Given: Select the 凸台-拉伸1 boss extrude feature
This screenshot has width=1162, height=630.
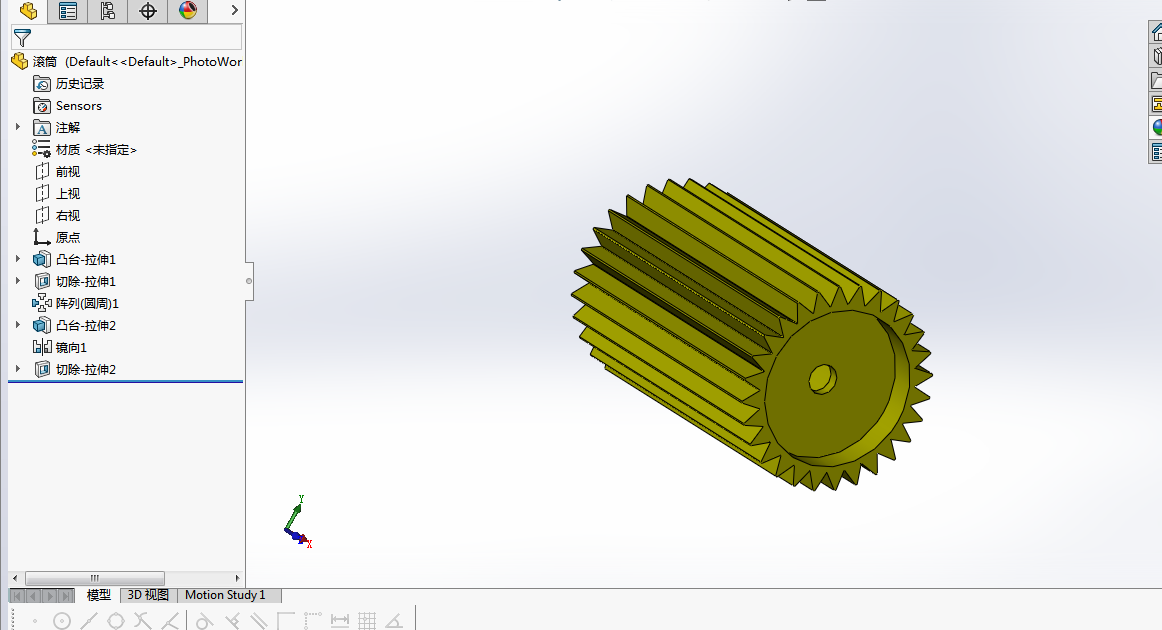Looking at the screenshot, I should point(75,259).
